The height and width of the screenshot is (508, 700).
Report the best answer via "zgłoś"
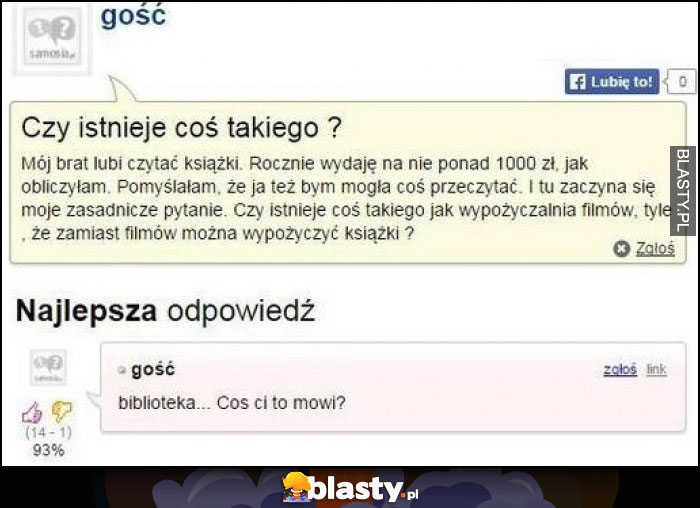620,369
